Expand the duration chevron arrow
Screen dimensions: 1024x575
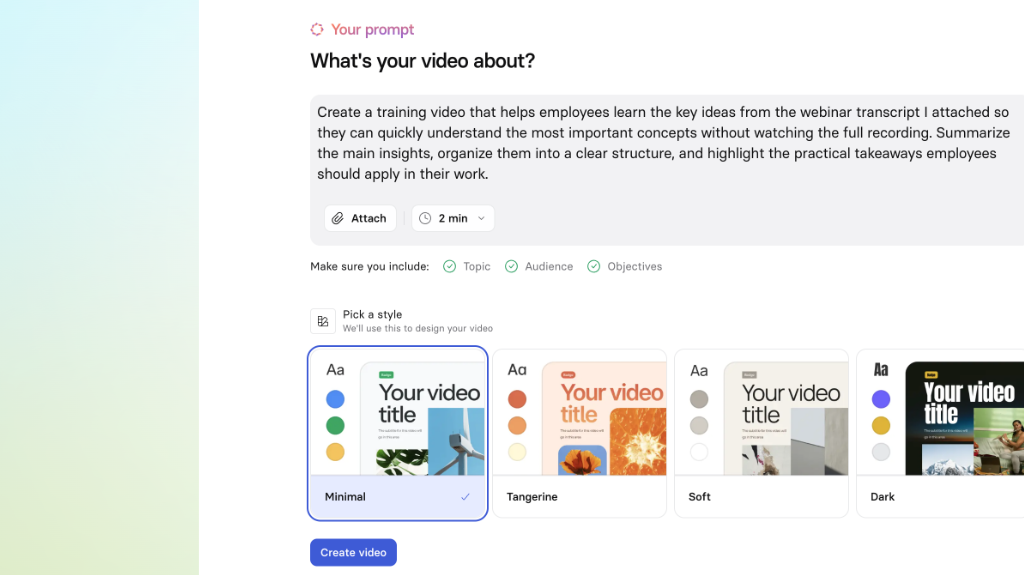[481, 218]
